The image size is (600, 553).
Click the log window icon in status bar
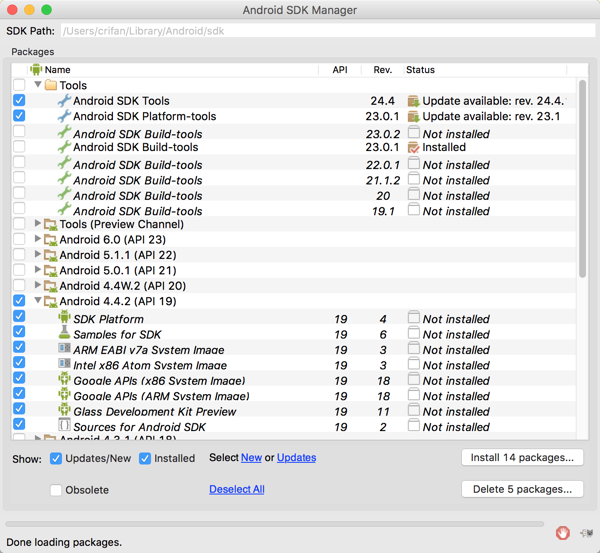pos(585,533)
